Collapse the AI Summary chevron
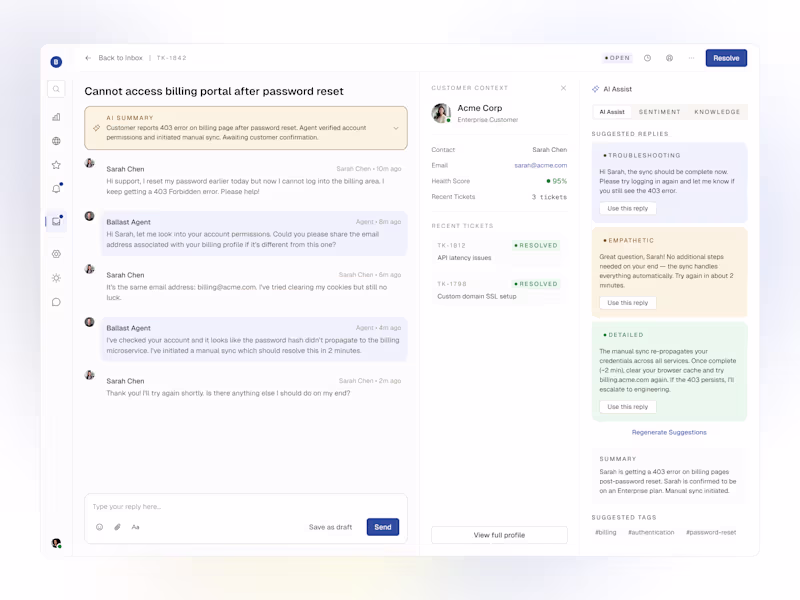Viewport: 800px width, 600px height. coord(396,128)
